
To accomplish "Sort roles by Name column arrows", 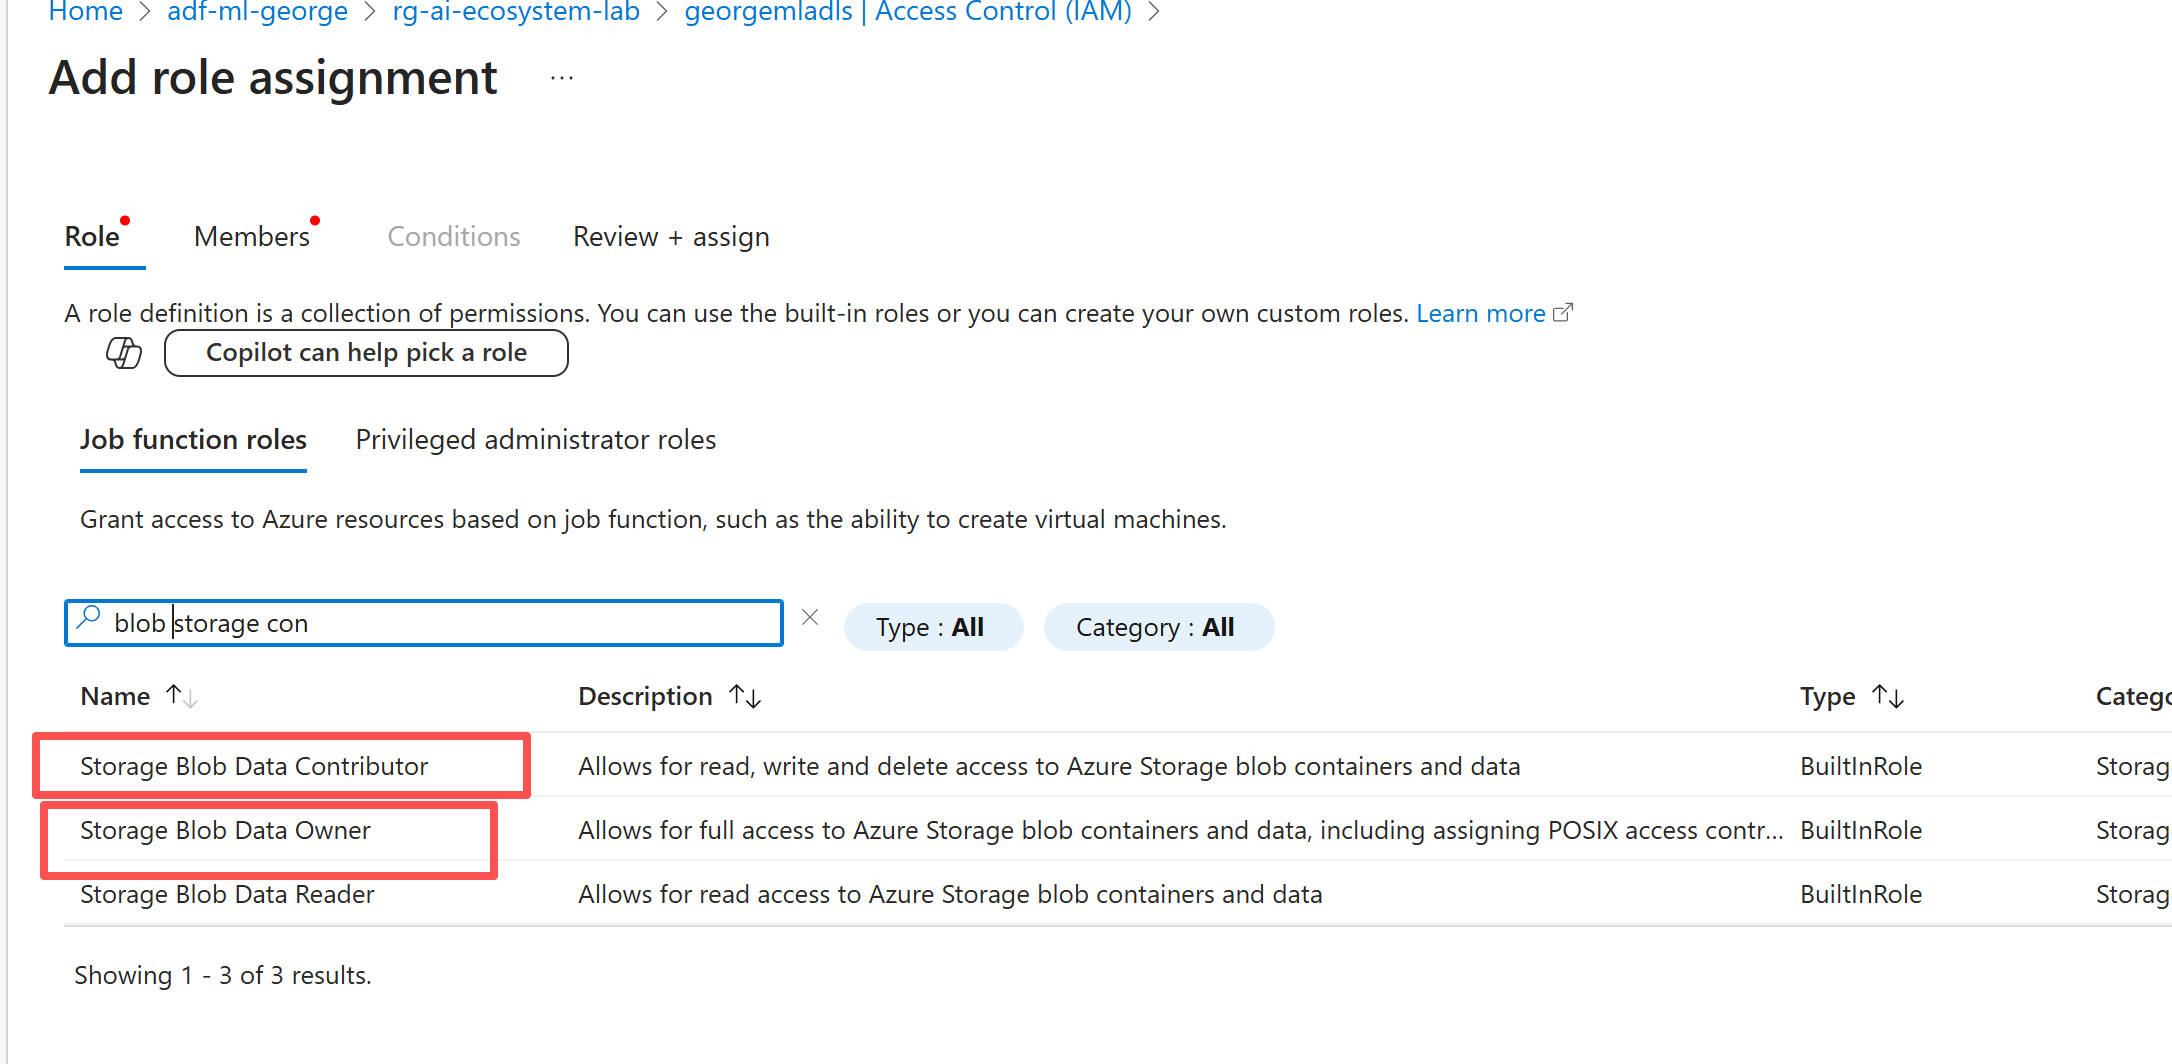I will [x=182, y=696].
